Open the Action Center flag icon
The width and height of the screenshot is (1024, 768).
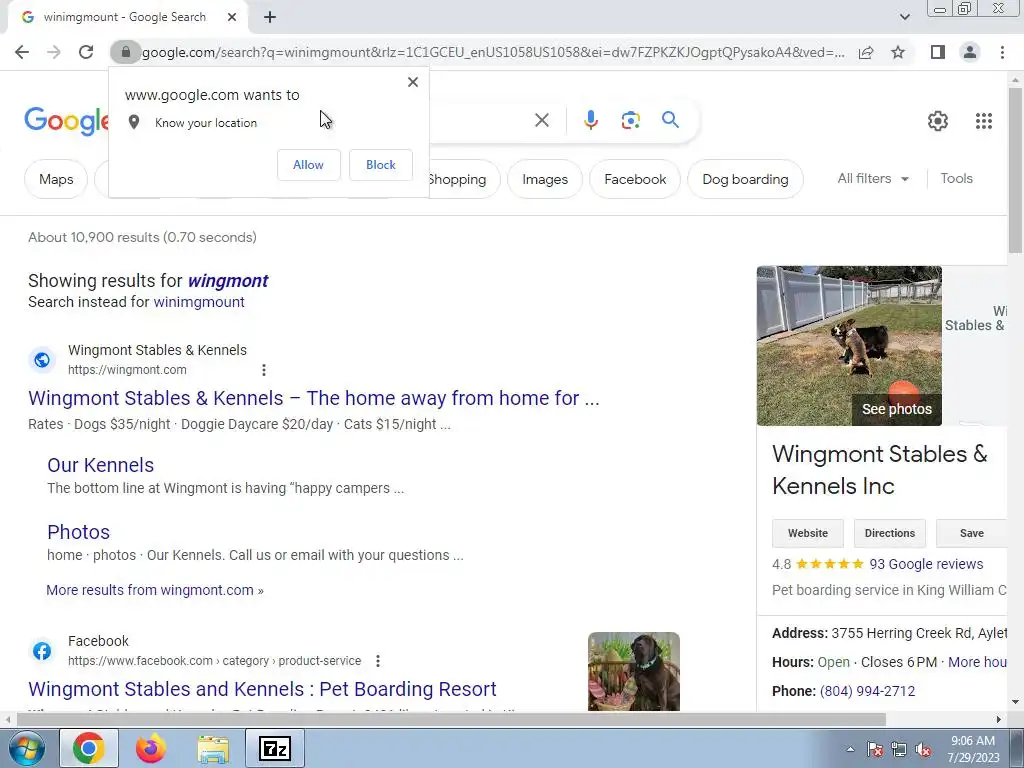coord(874,750)
